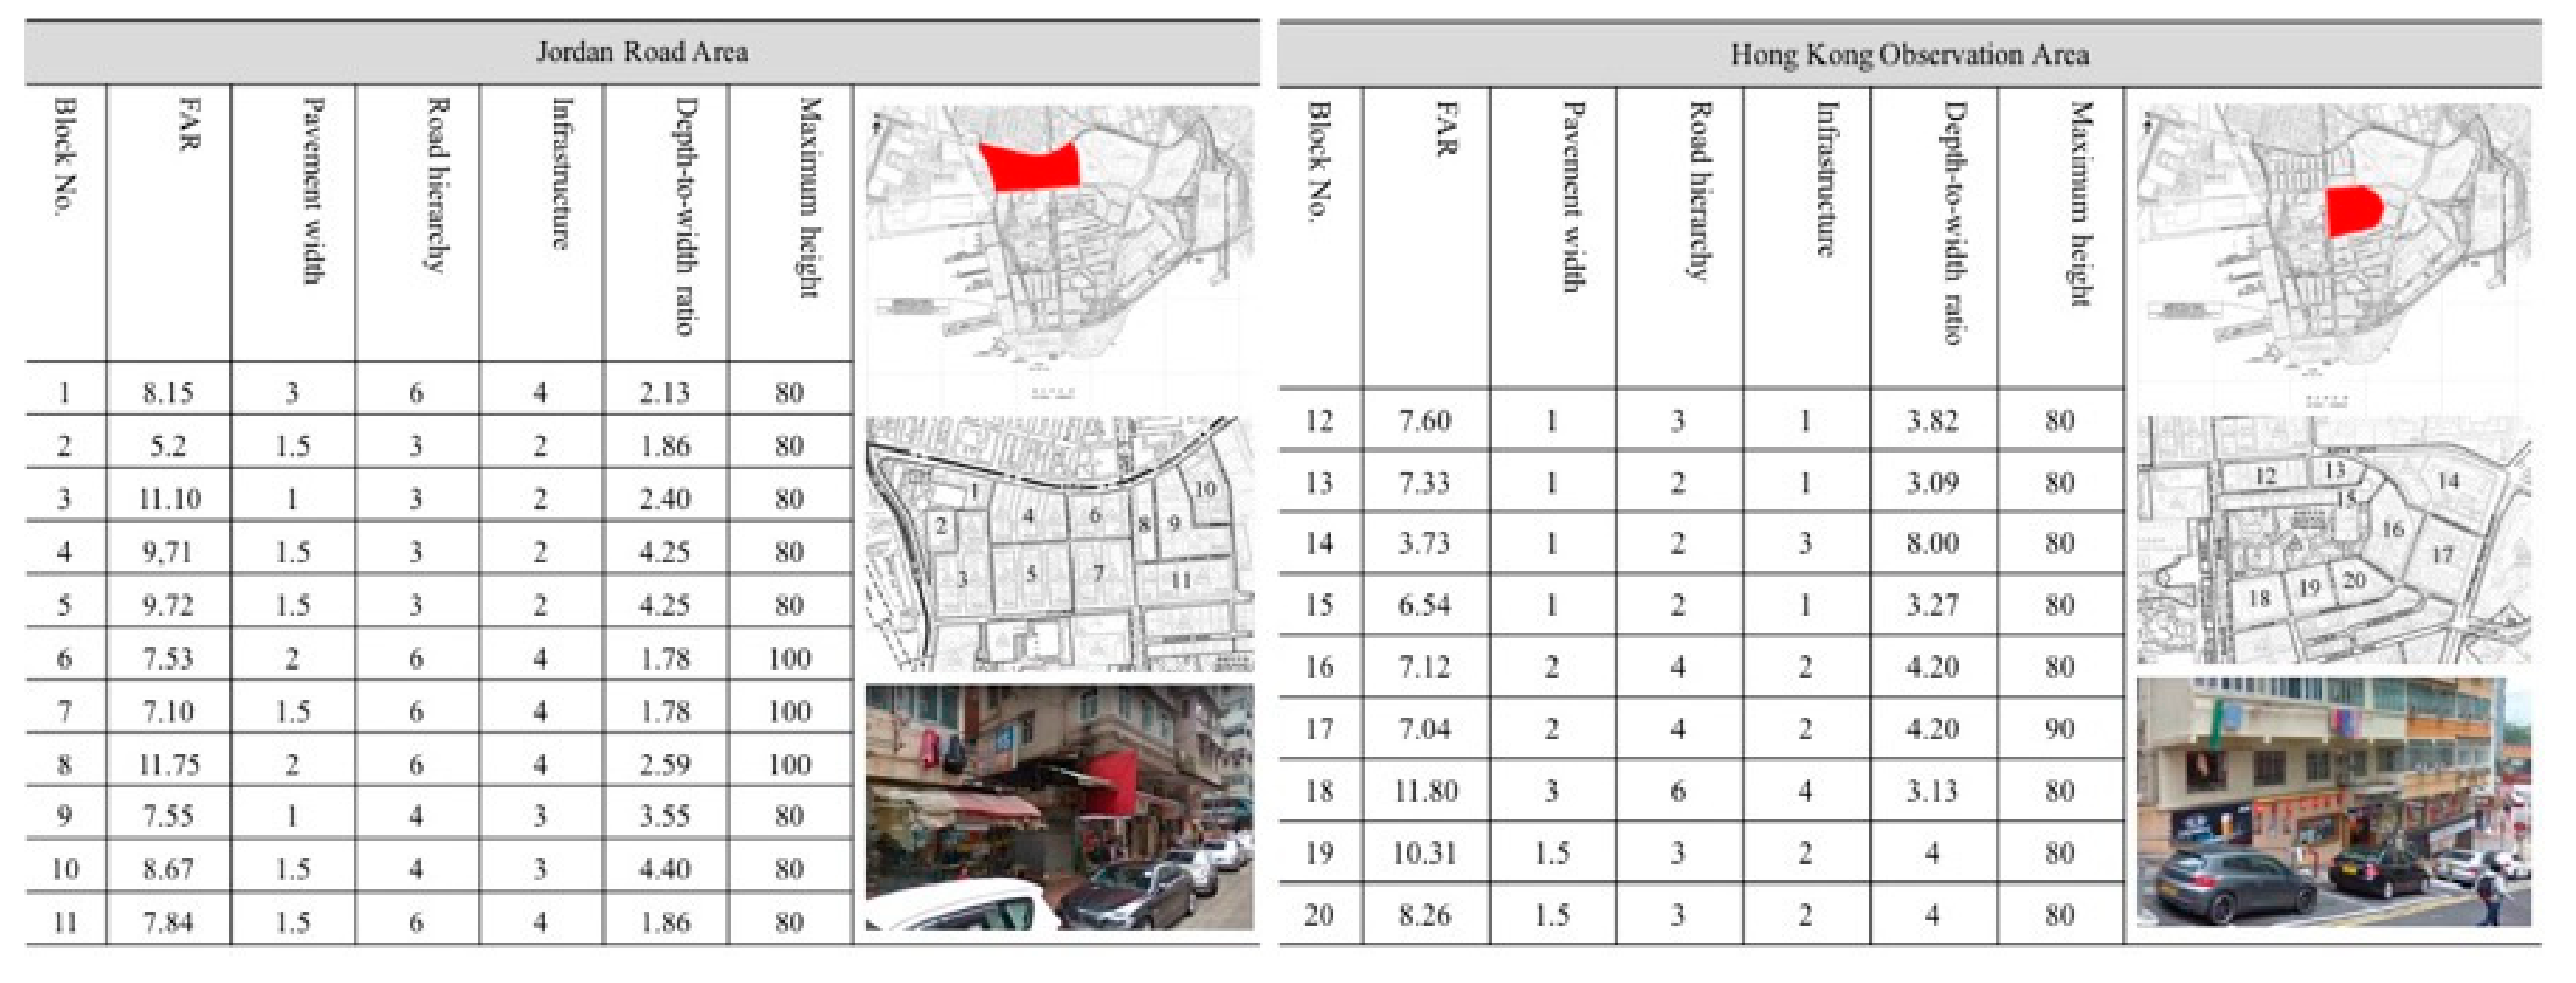Image resolution: width=2576 pixels, height=983 pixels.
Task: Select block 5 on Jordan block map
Action: click(x=1031, y=574)
